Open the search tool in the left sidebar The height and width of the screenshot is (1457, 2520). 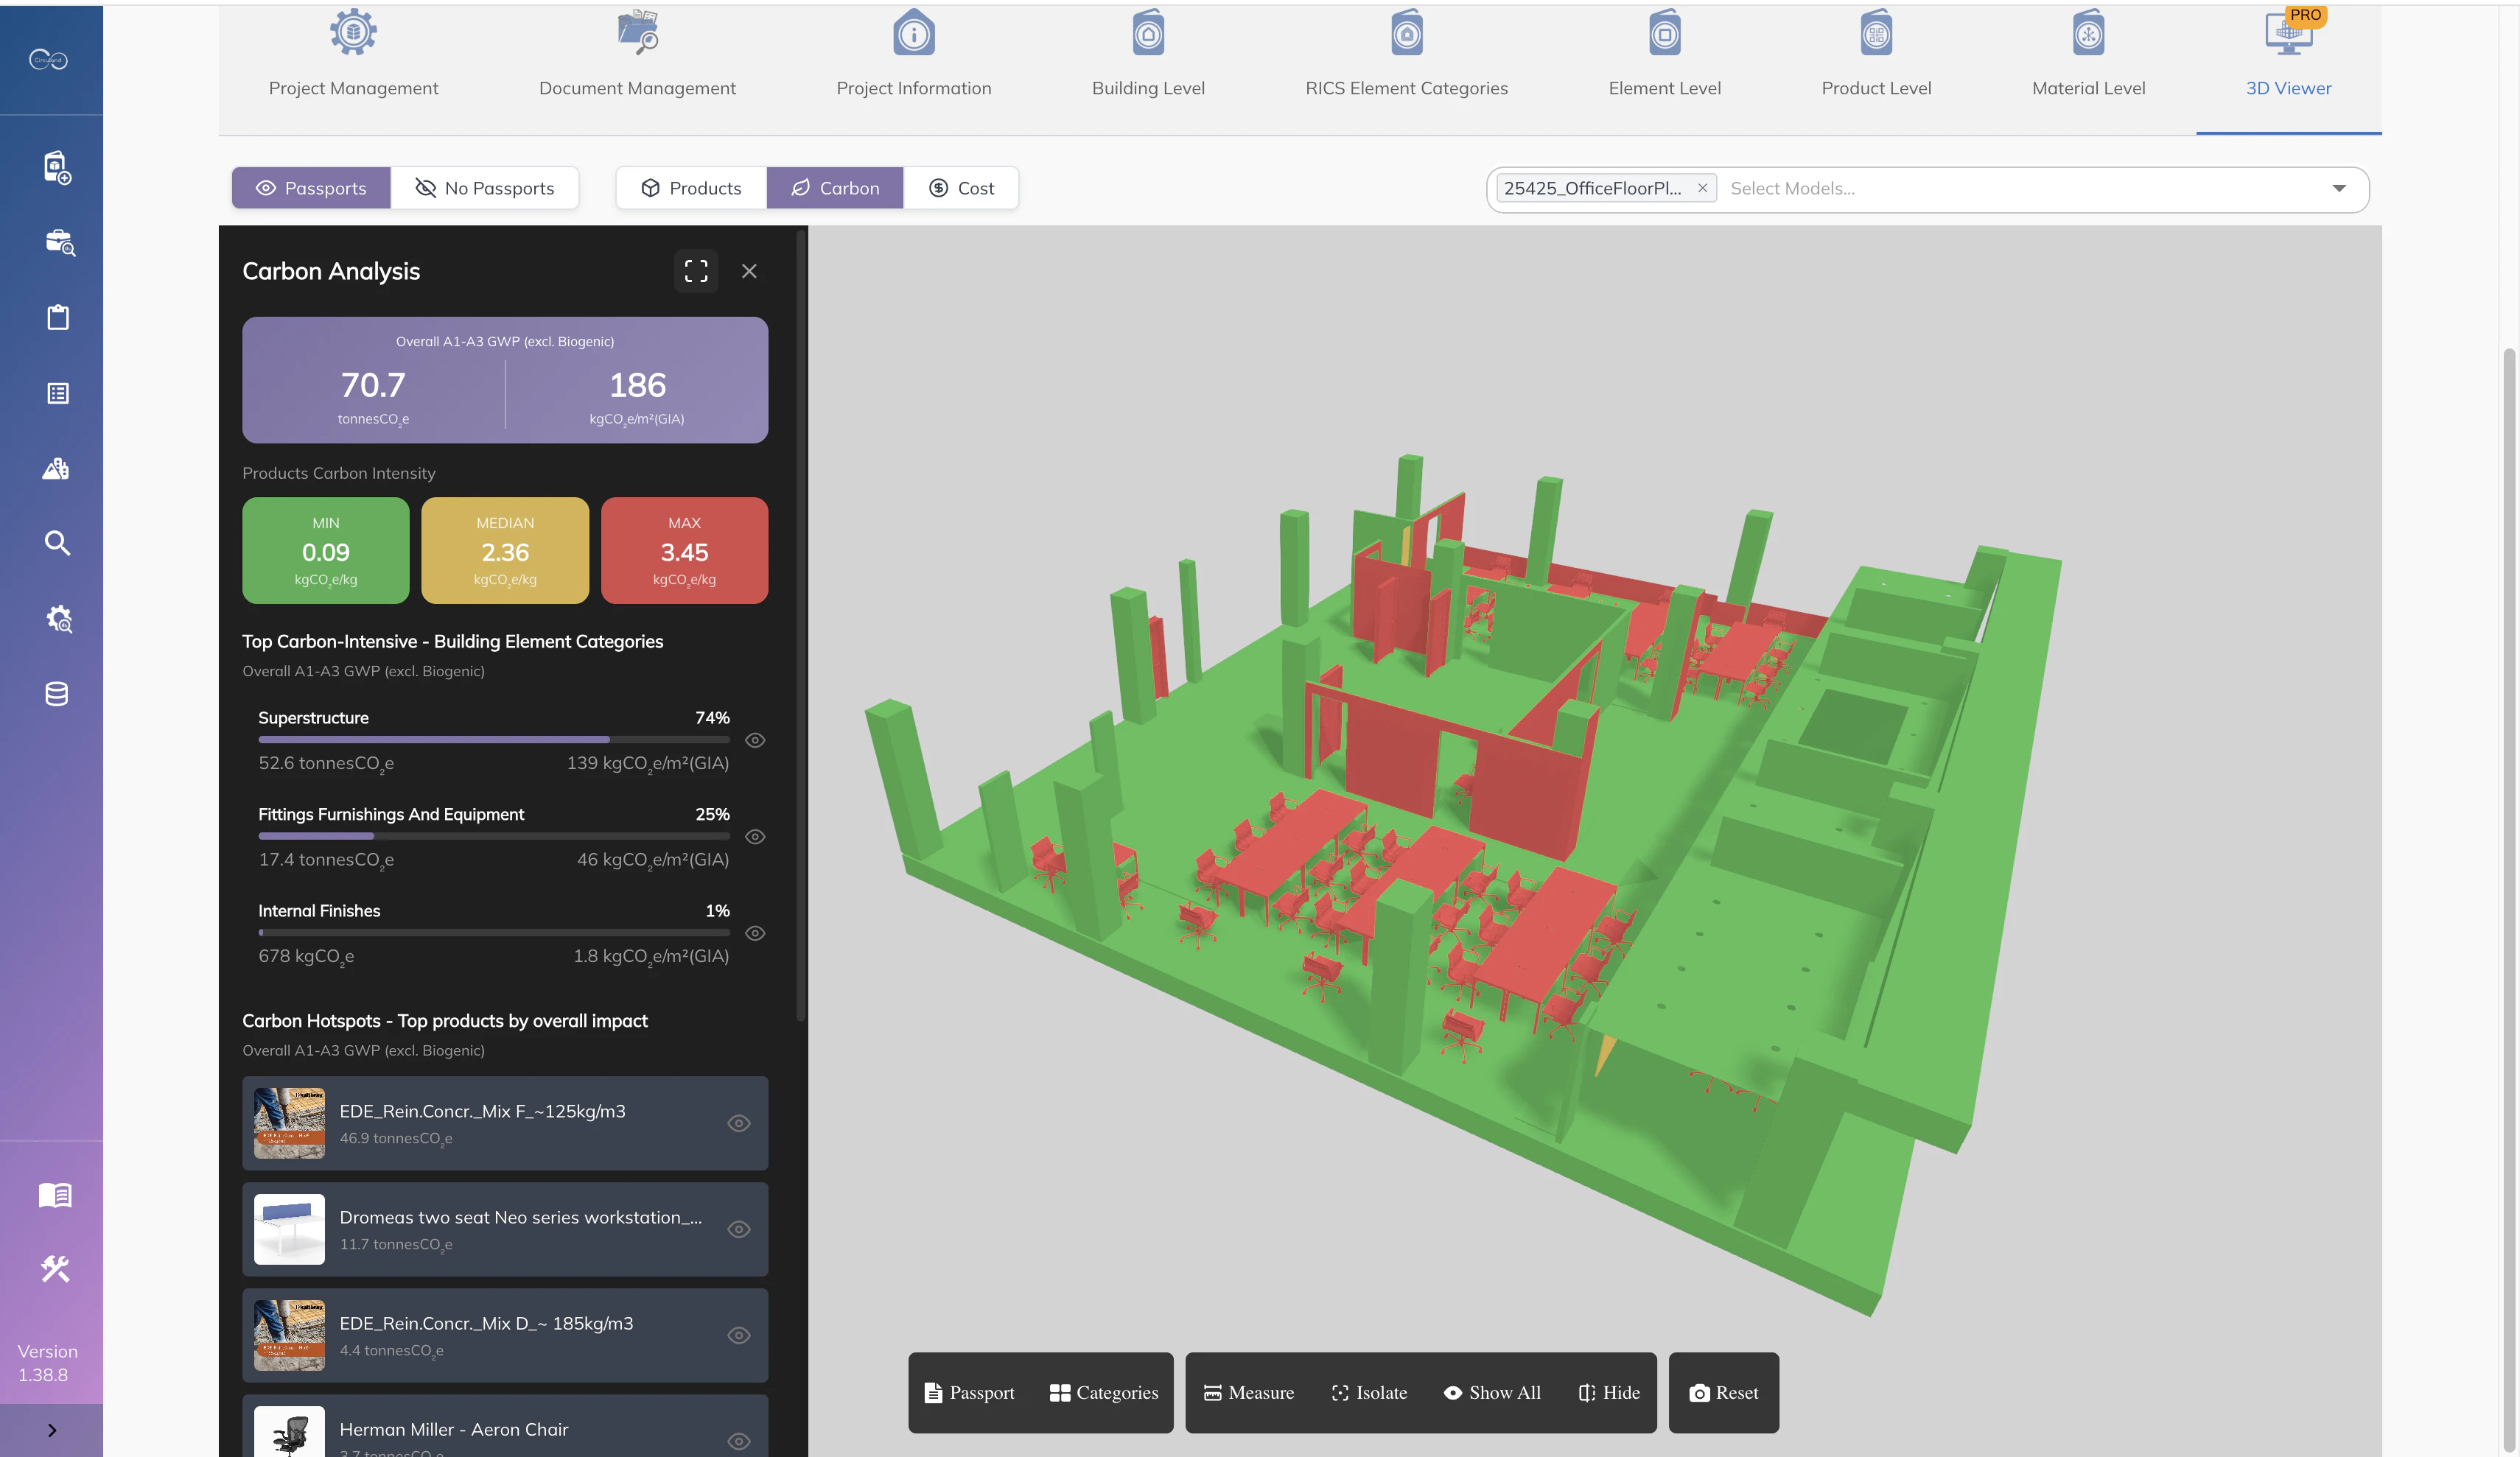pyautogui.click(x=57, y=543)
